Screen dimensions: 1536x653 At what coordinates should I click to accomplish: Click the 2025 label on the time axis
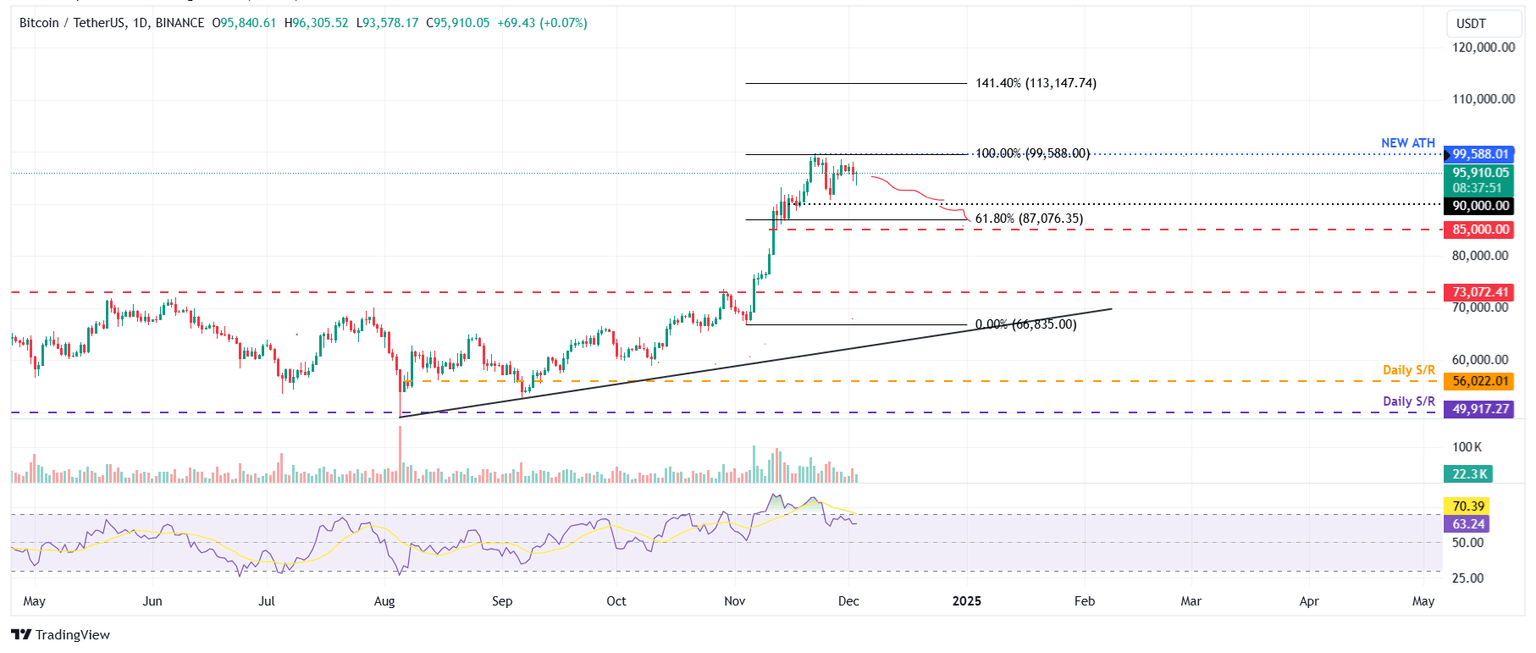click(966, 601)
